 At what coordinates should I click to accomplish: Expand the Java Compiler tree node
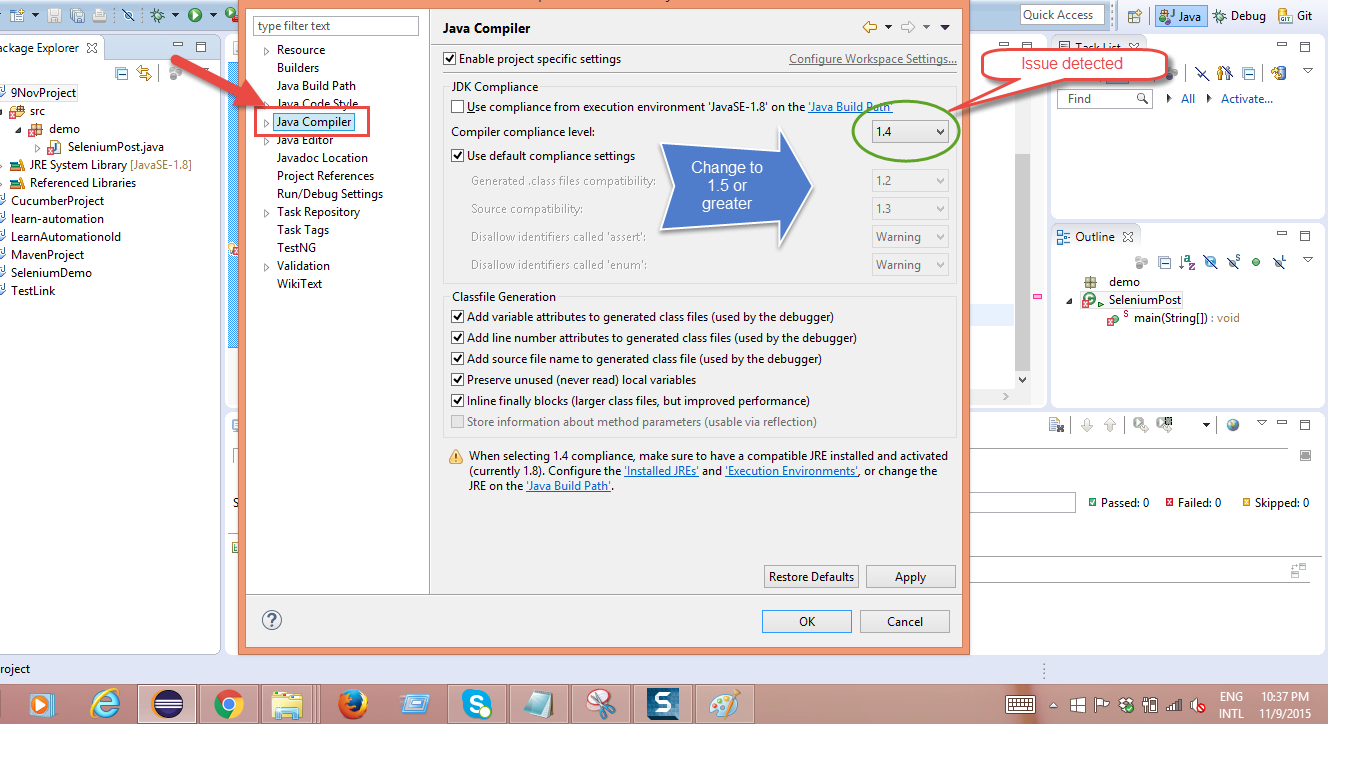(266, 123)
